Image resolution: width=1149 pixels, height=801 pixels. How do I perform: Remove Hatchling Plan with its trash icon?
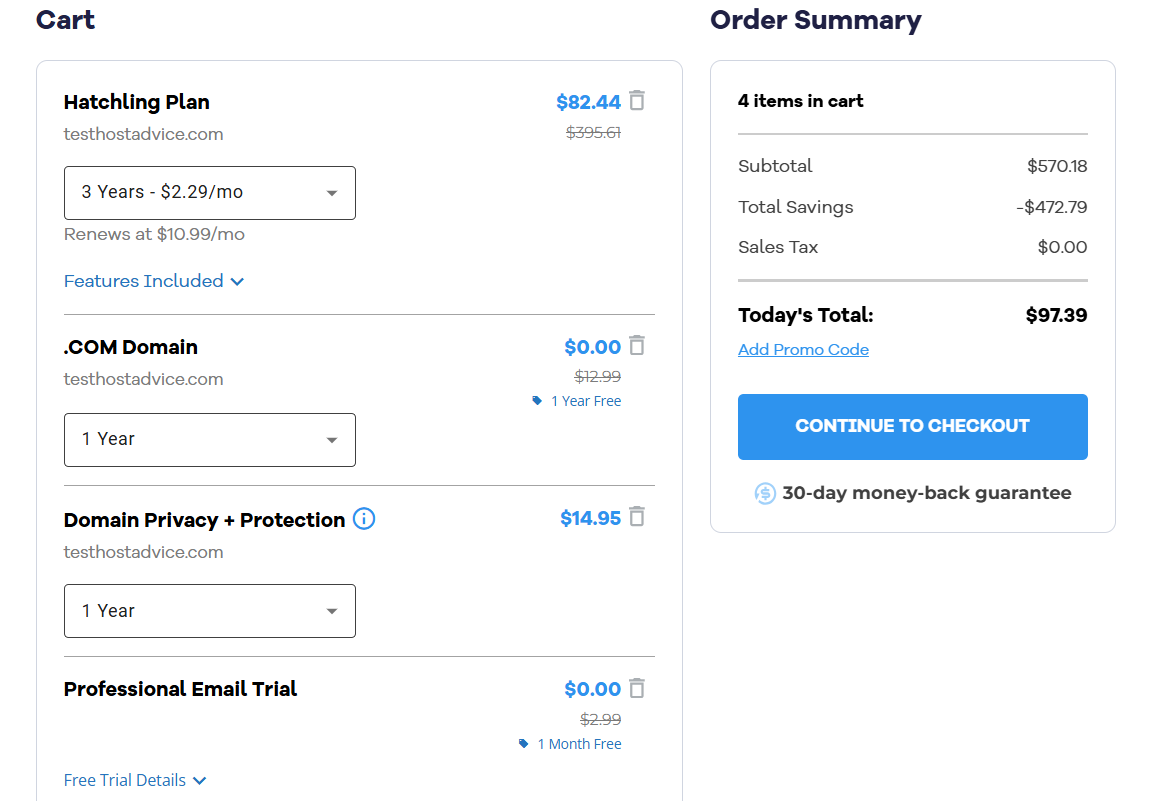[x=638, y=100]
